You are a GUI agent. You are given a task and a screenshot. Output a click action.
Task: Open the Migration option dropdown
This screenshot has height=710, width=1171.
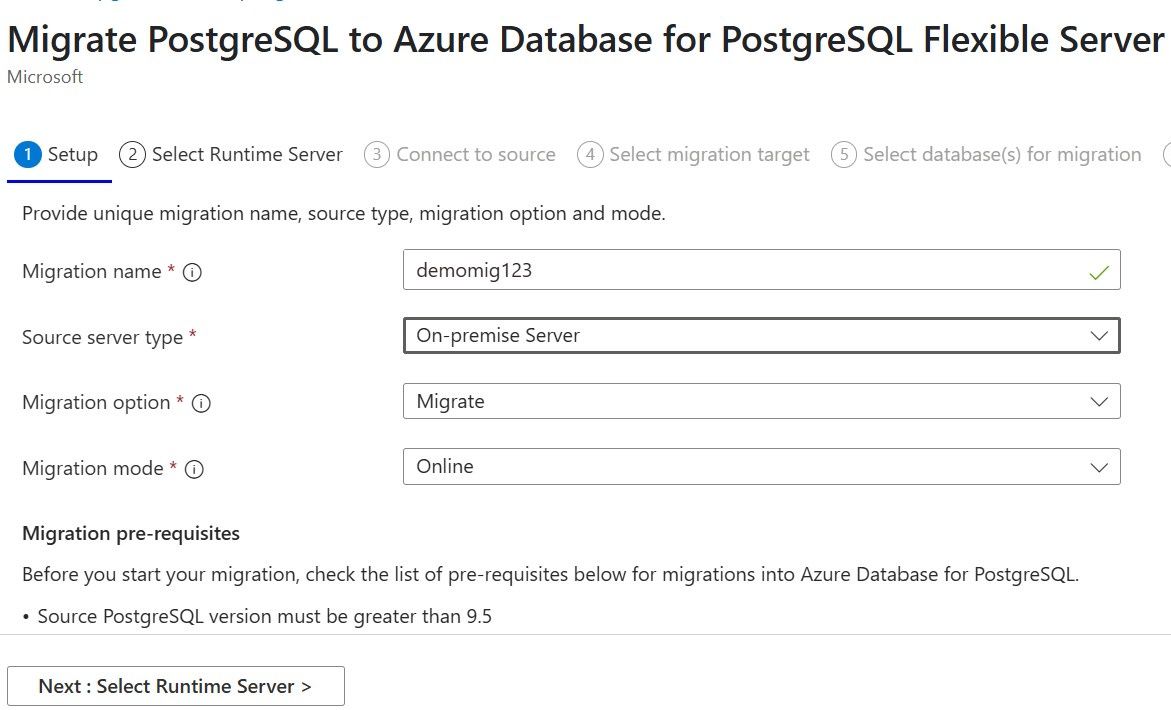coord(760,402)
